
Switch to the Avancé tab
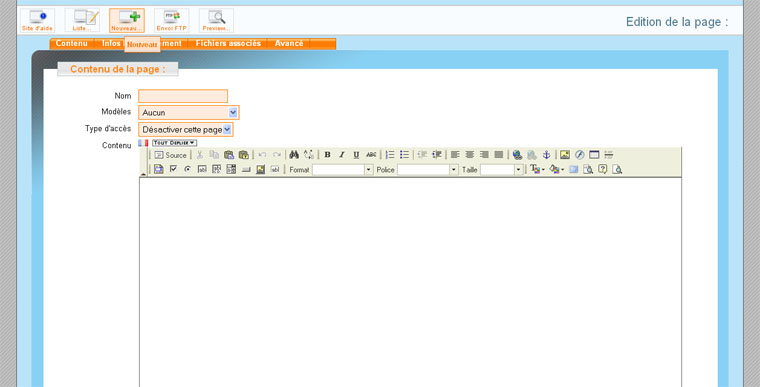[289, 43]
